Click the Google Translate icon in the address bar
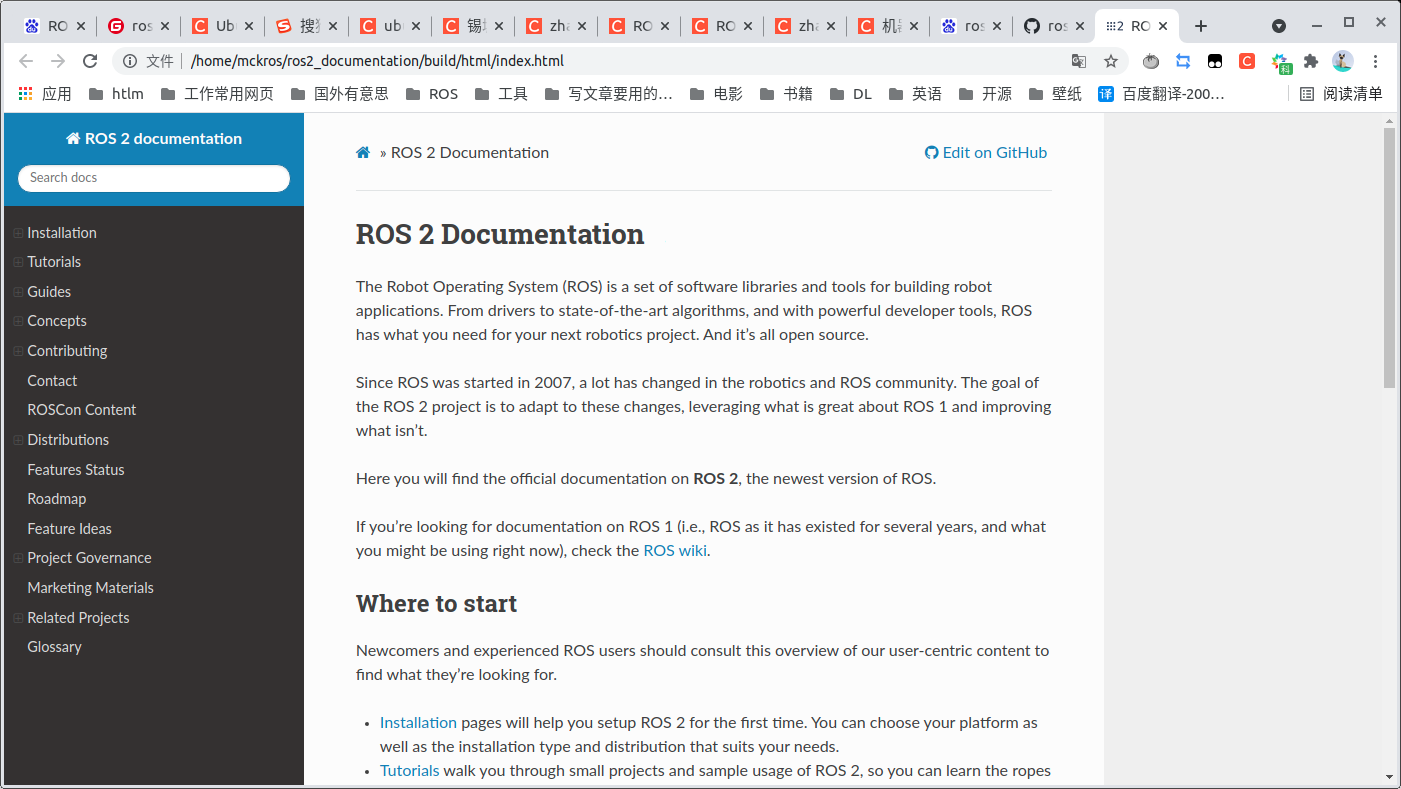Image resolution: width=1401 pixels, height=789 pixels. (x=1080, y=61)
